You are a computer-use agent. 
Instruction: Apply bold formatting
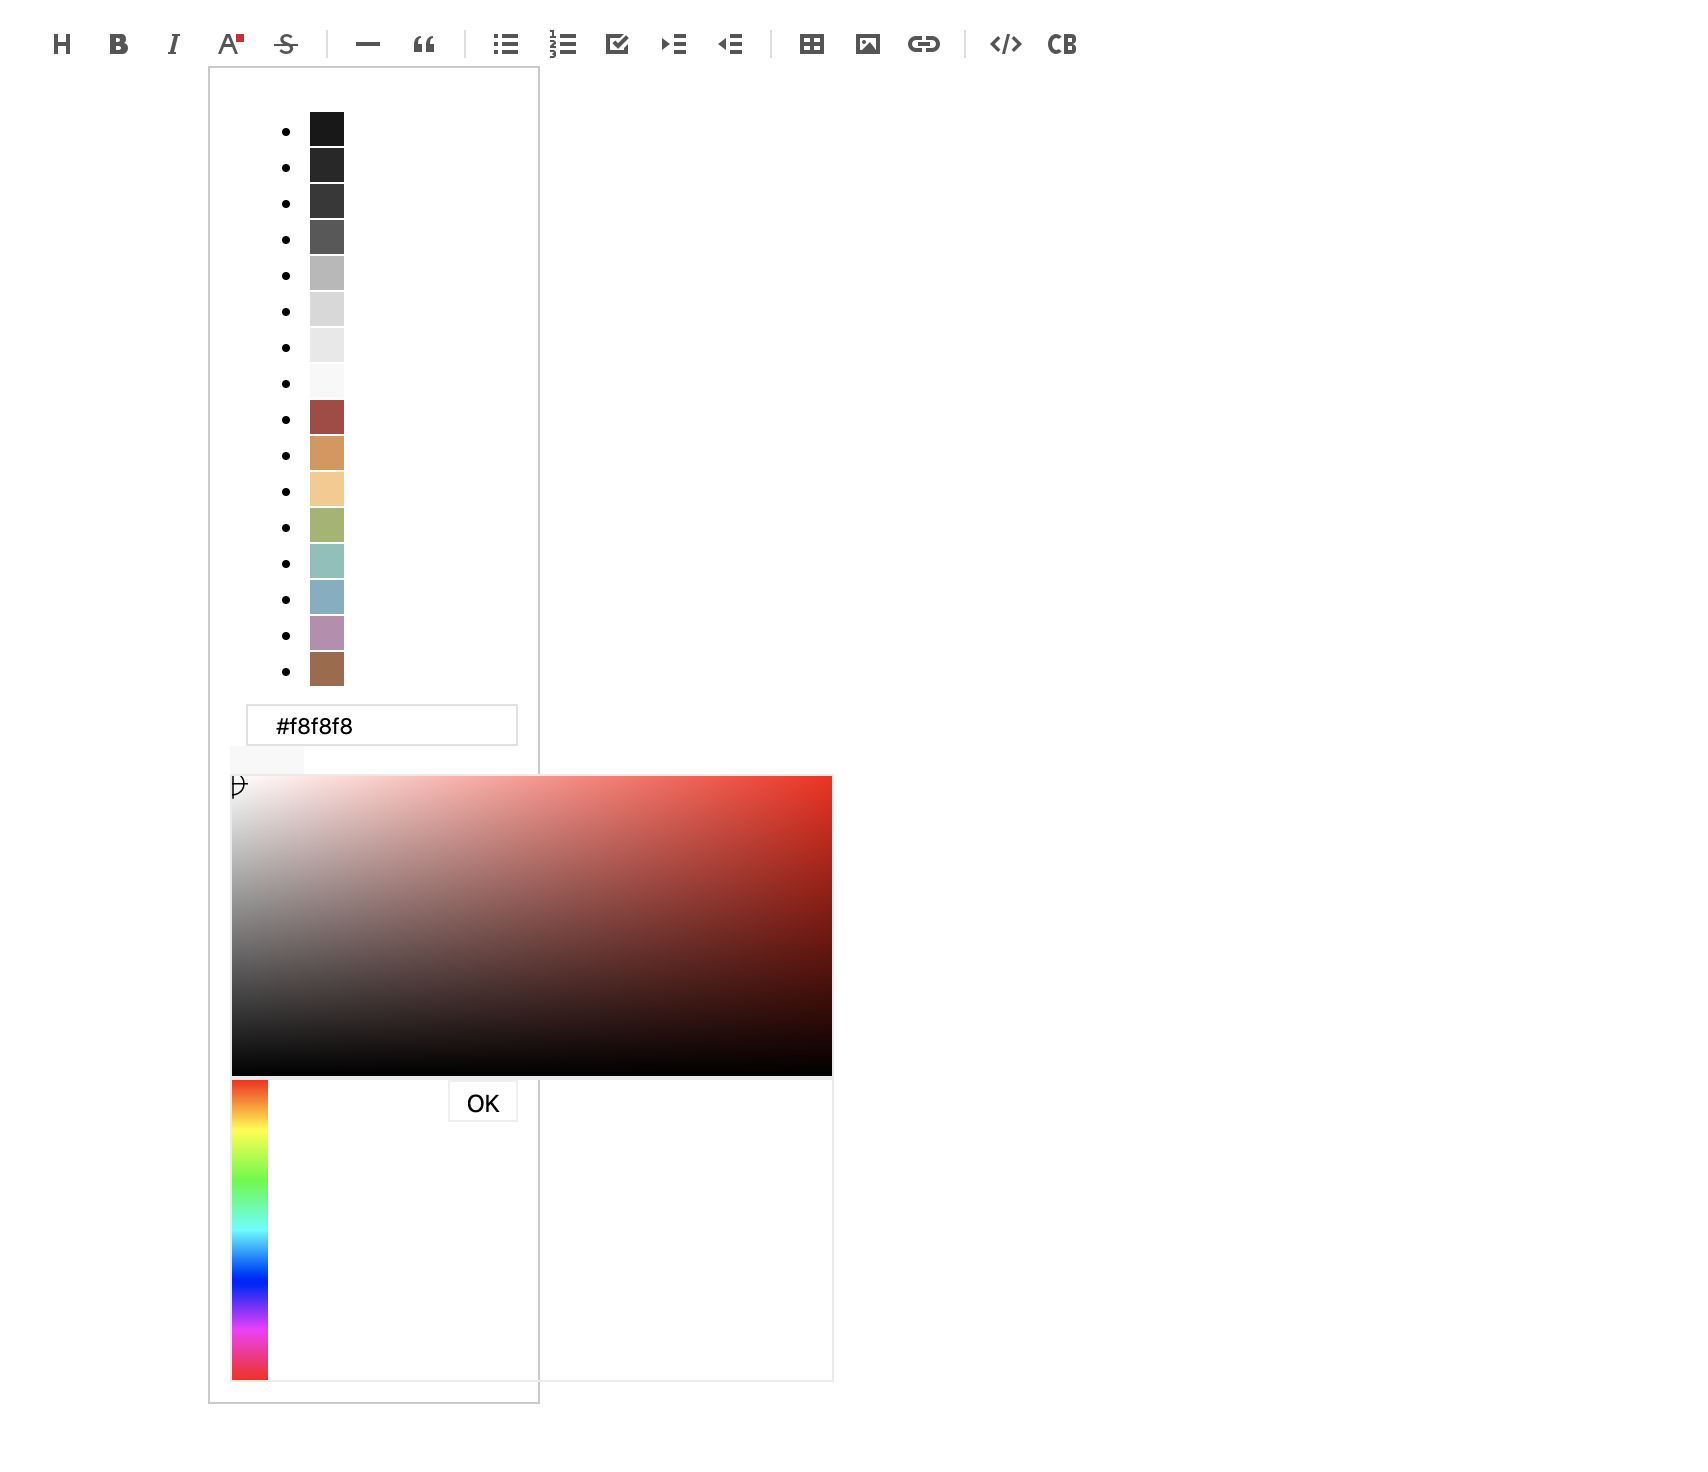pyautogui.click(x=118, y=44)
